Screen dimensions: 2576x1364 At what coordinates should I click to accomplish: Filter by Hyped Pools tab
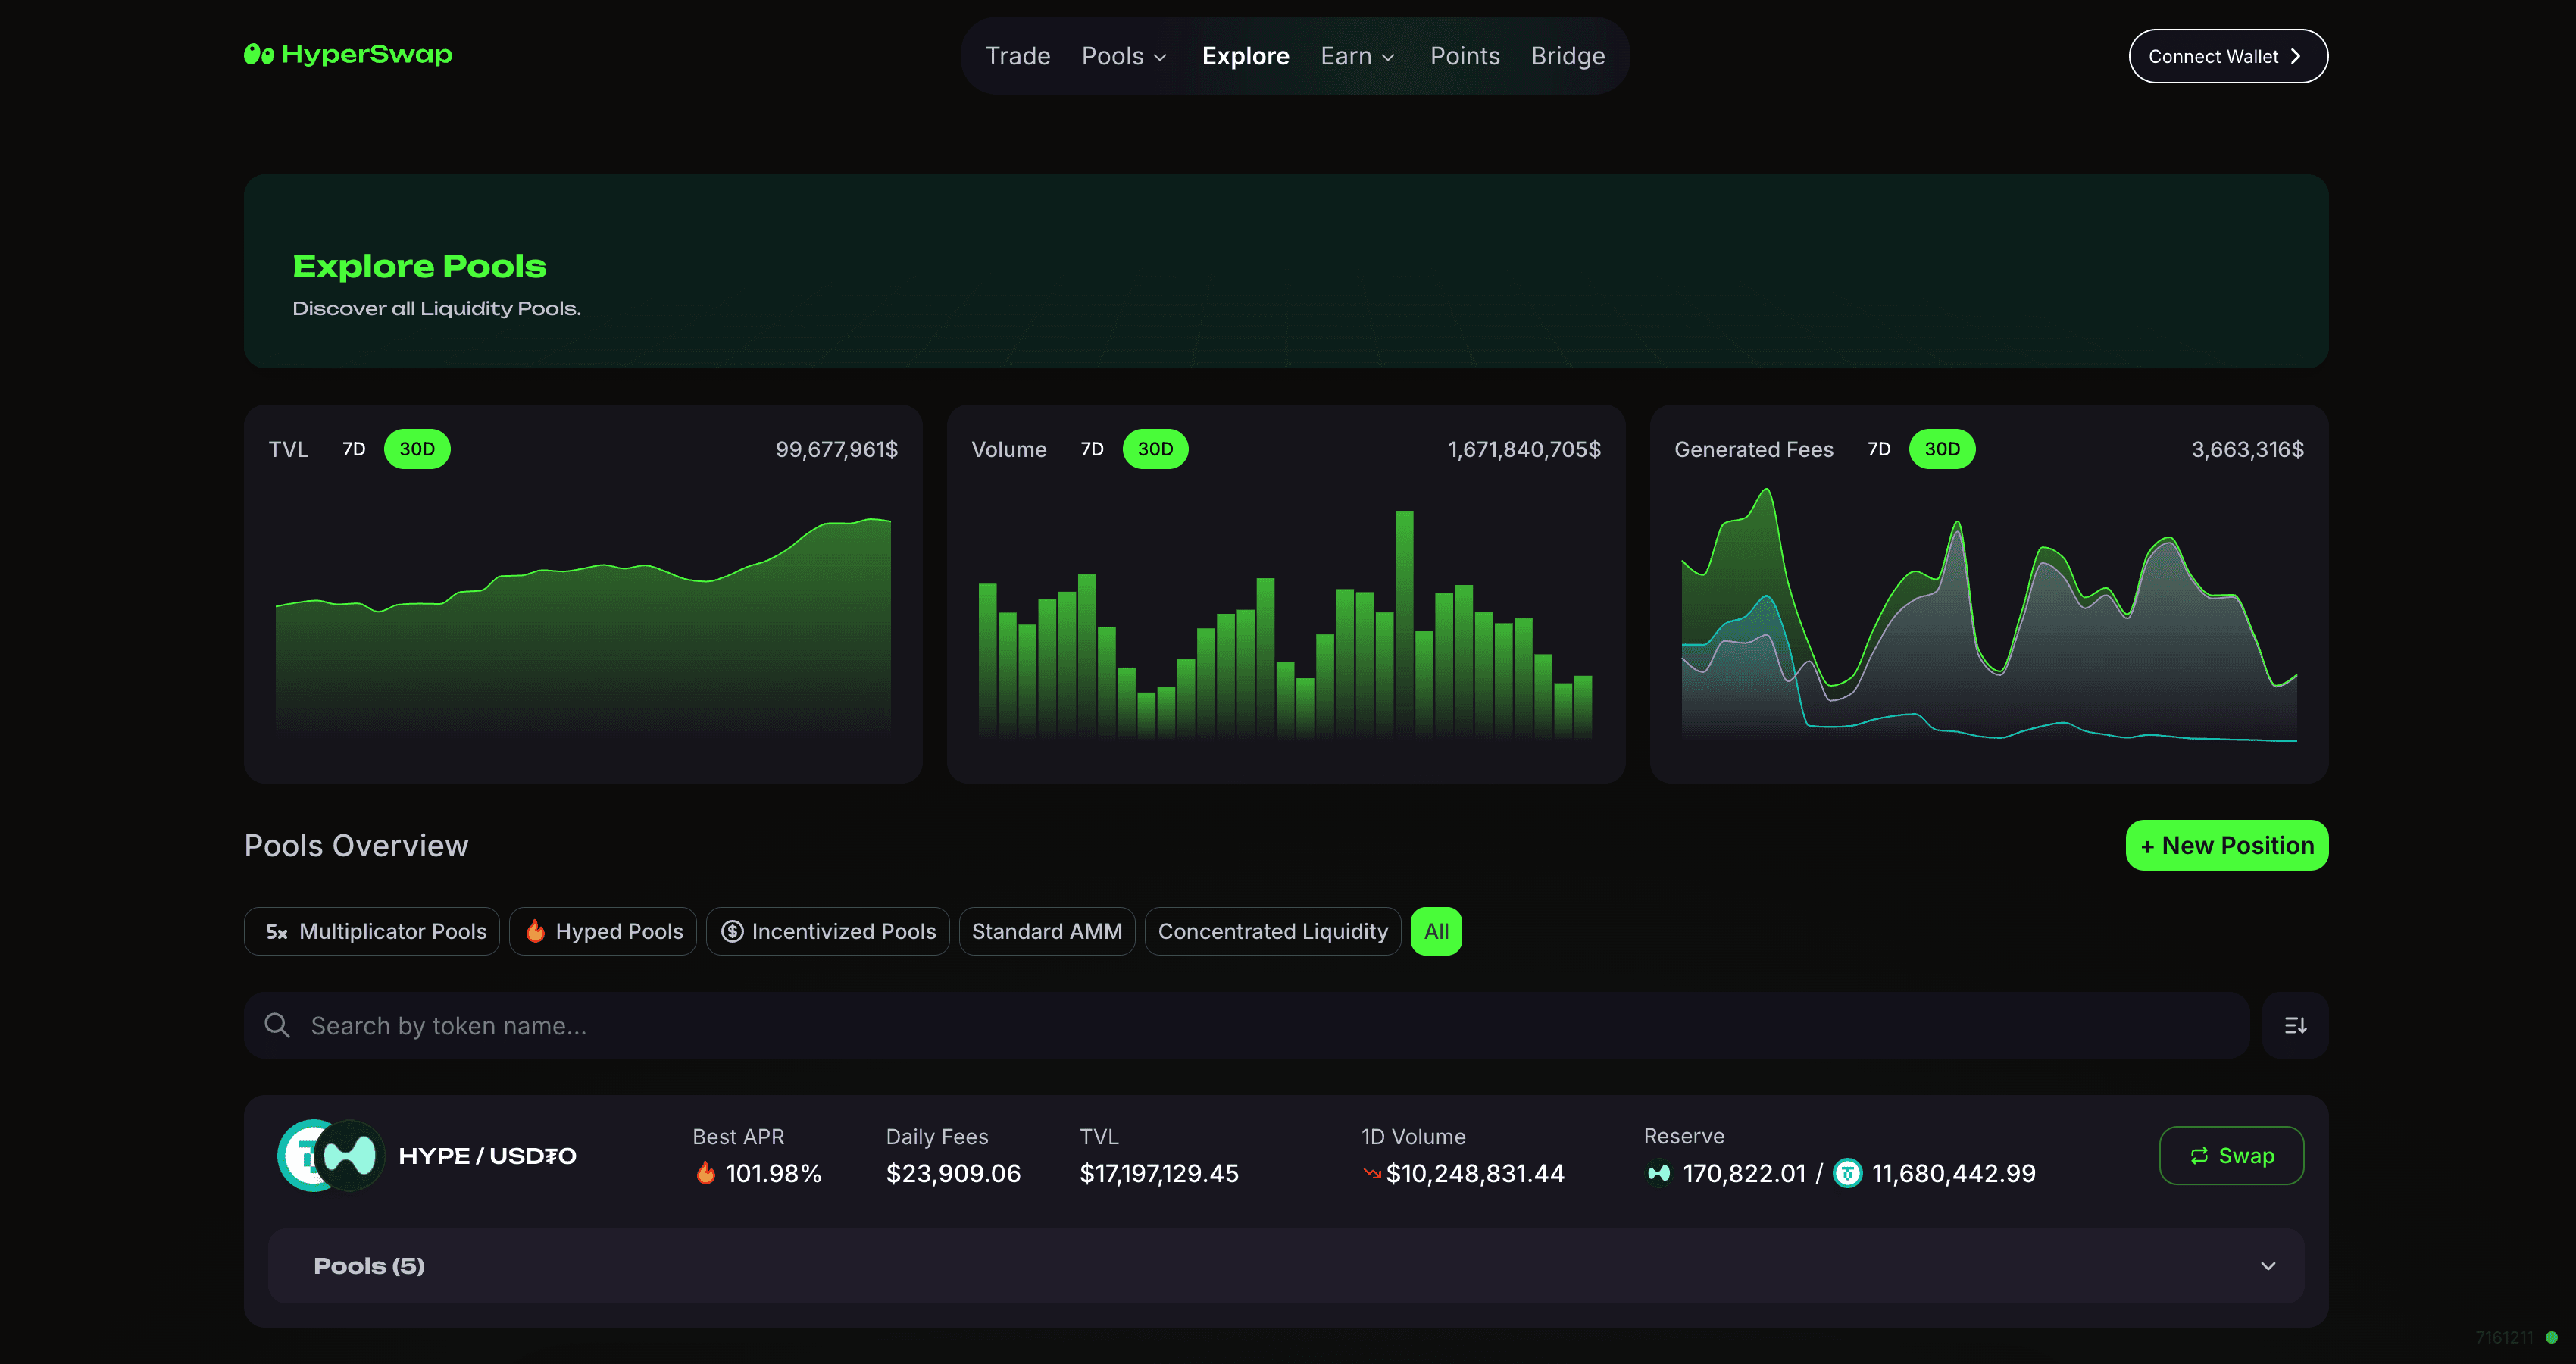click(603, 931)
